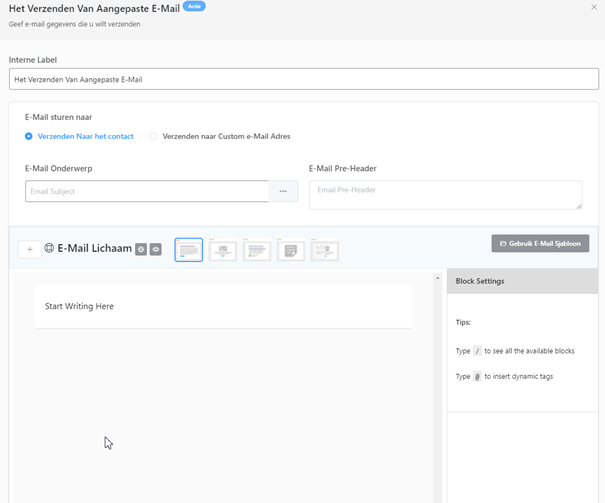Click the 'Start Writing Here' editor block
Screen dimensions: 605x503
[x=223, y=306]
